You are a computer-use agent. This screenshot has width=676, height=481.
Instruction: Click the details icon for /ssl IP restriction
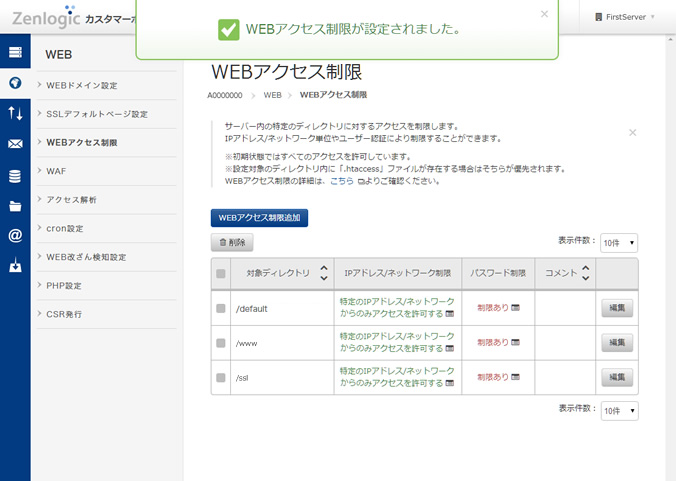pyautogui.click(x=450, y=383)
